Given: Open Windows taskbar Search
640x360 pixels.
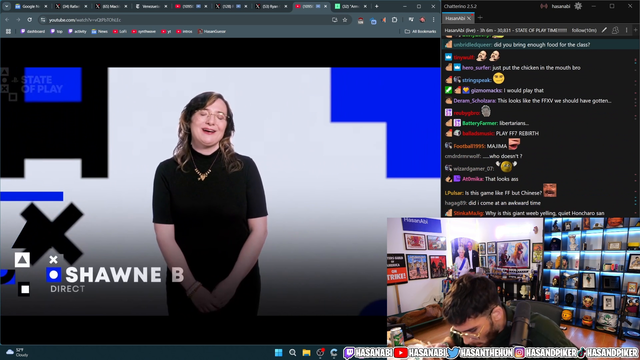Looking at the screenshot, I should [293, 353].
